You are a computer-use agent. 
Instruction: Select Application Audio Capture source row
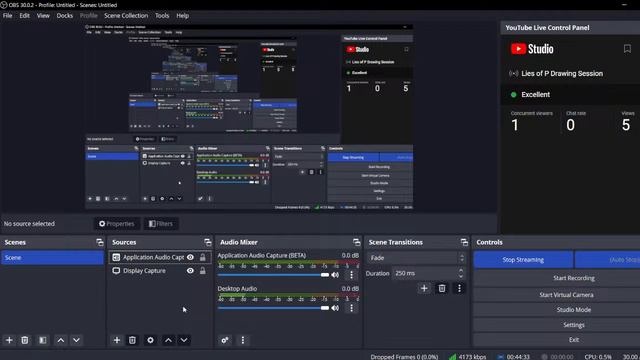160,257
